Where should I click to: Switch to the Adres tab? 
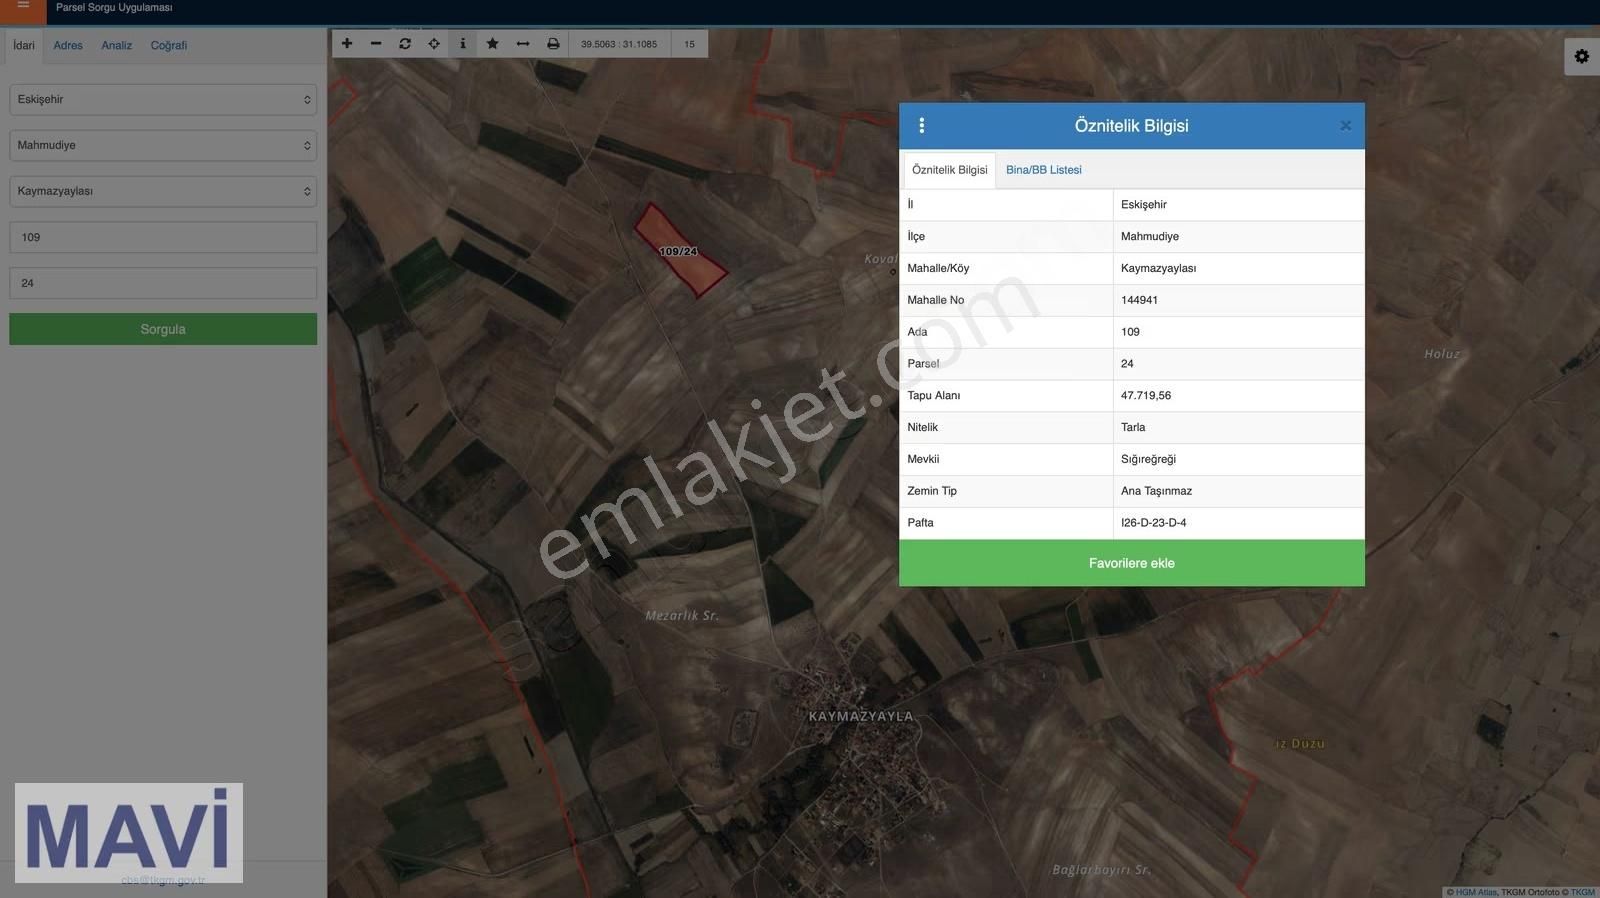(68, 46)
